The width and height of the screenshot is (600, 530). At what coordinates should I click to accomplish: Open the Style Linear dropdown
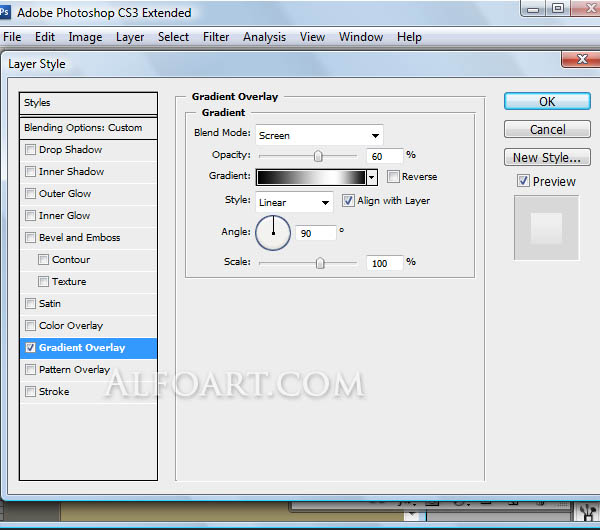294,202
